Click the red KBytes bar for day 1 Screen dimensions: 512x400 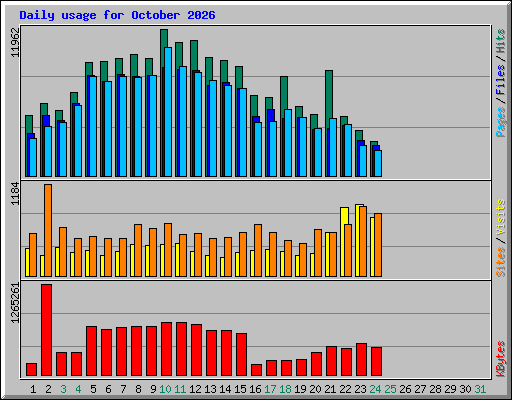point(32,370)
